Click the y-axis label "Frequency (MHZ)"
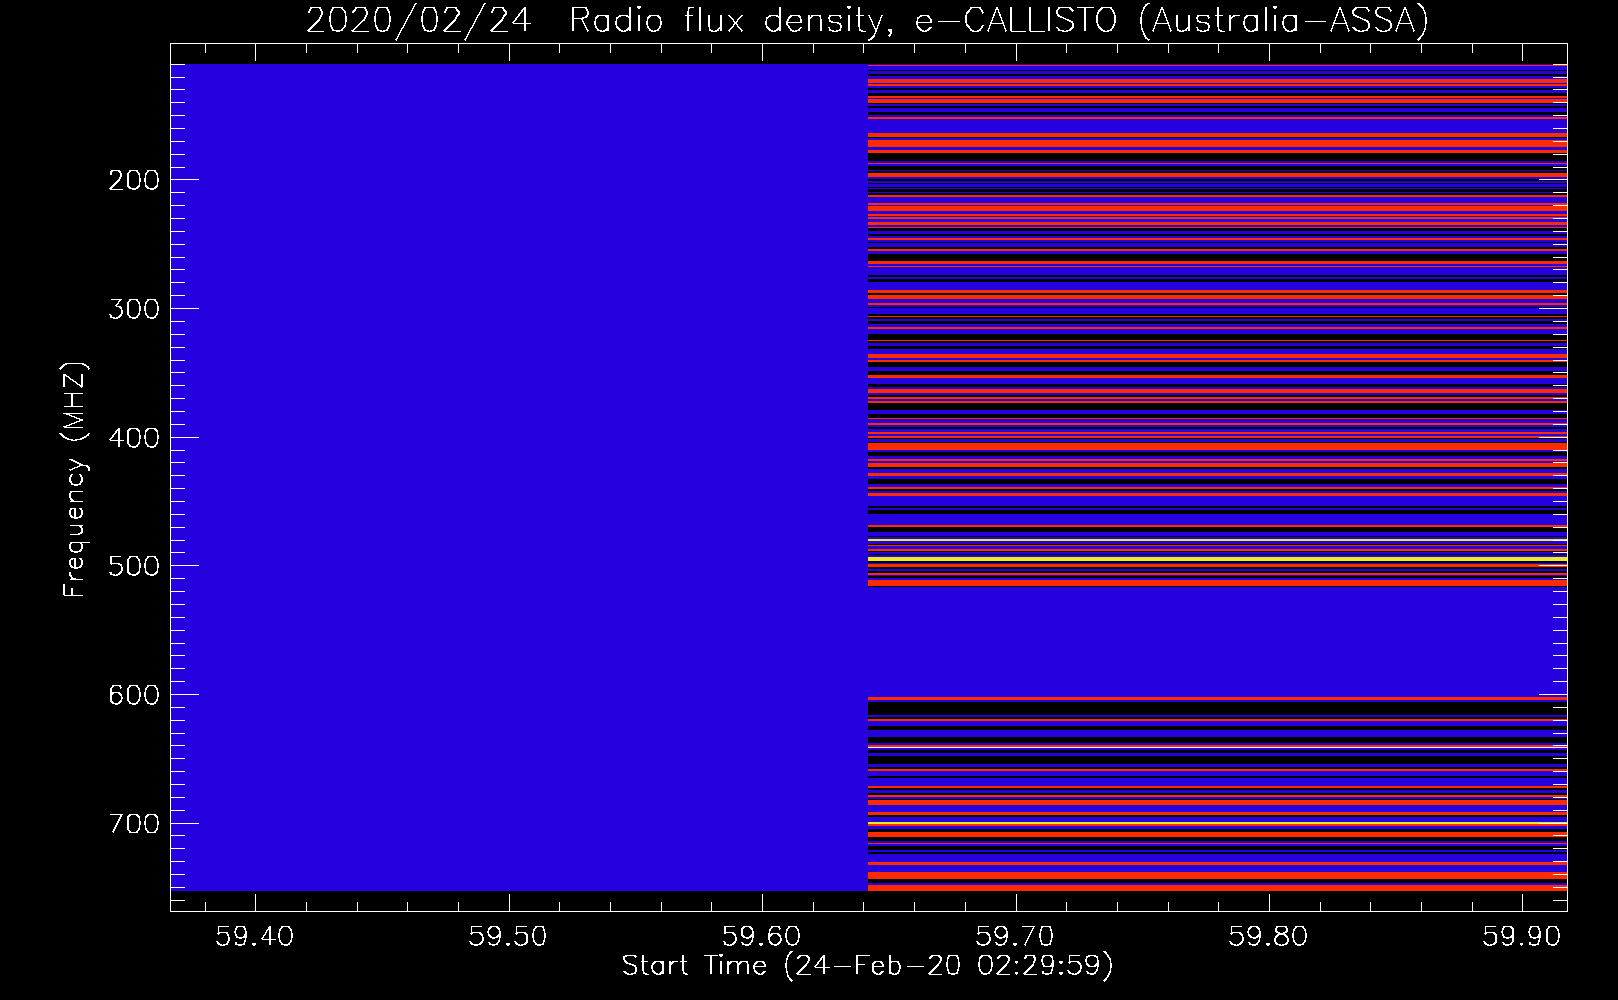Image resolution: width=1618 pixels, height=1000 pixels. point(75,479)
